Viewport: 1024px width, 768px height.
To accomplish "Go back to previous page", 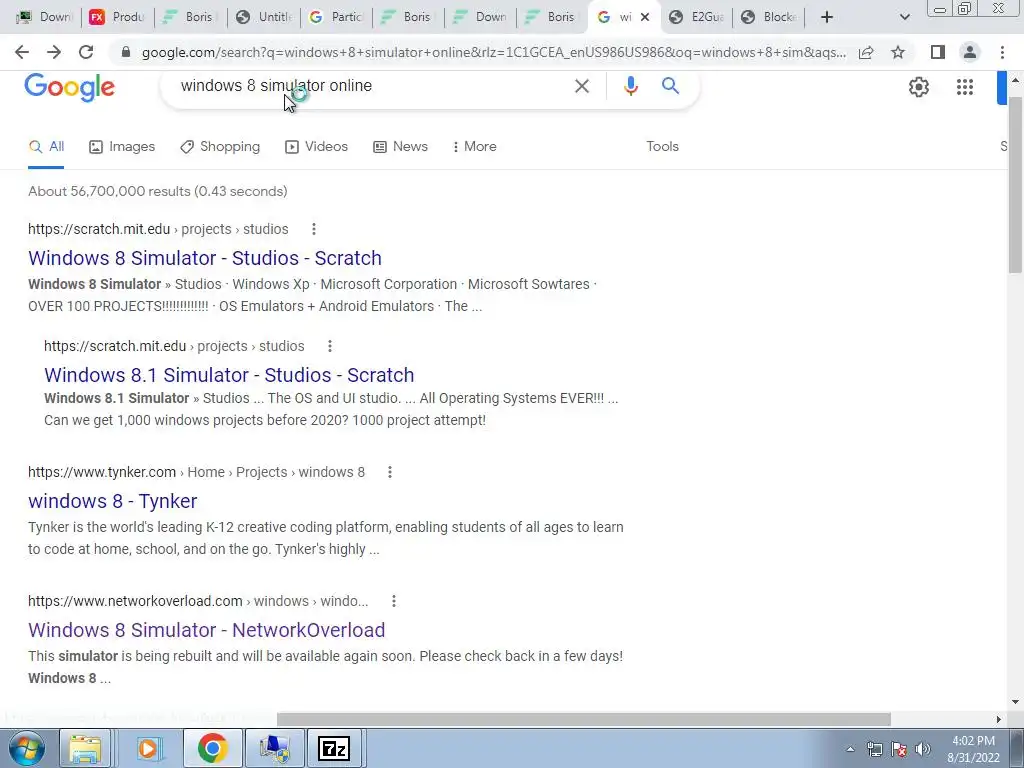I will tap(22, 52).
